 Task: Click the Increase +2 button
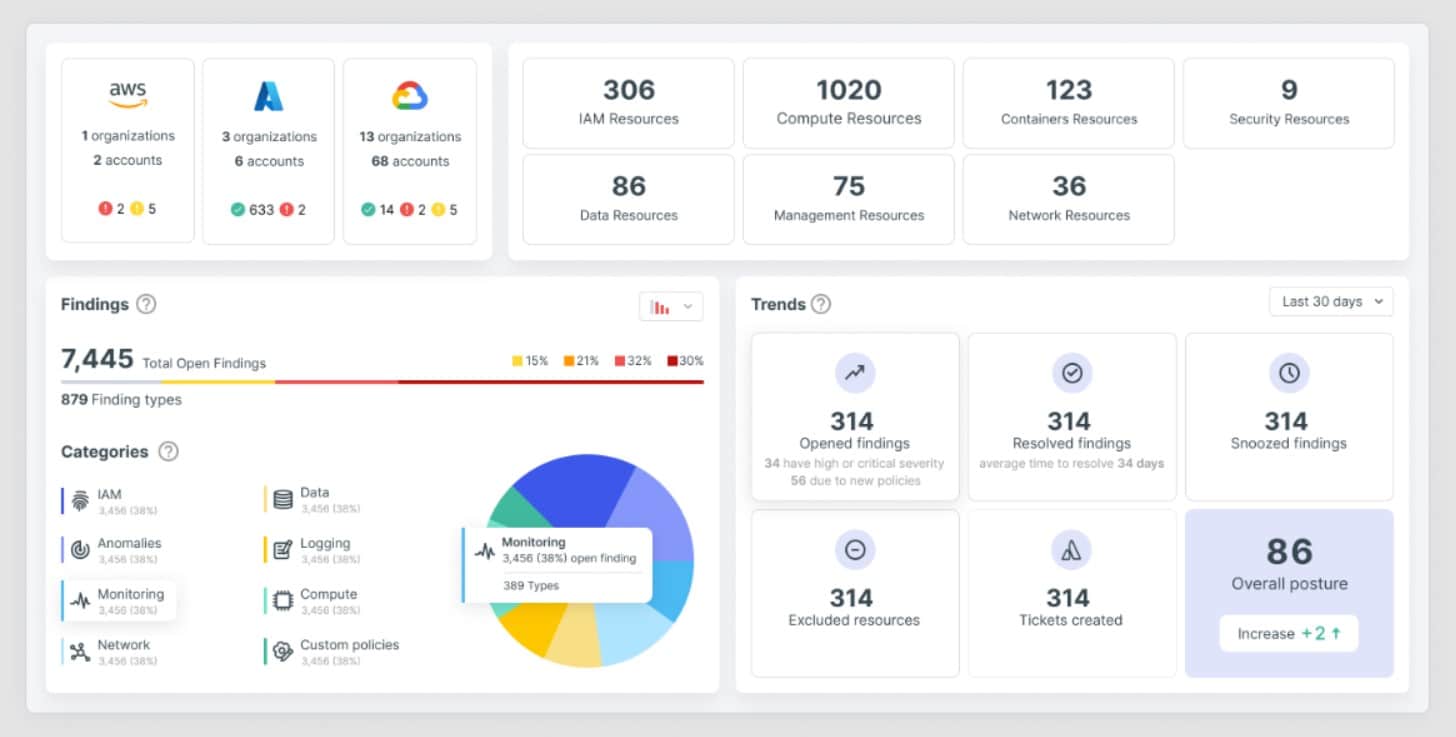[x=1289, y=634]
